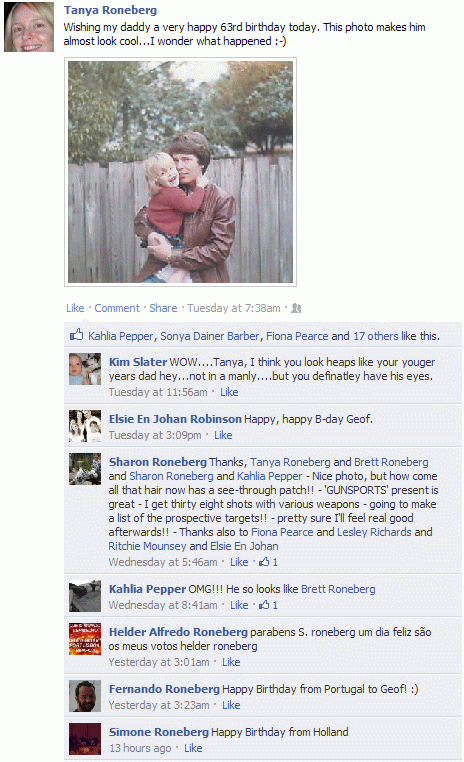The height and width of the screenshot is (762, 464).
Task: Click thumbs-up count on Kahlia Pepper's comment
Action: click(x=268, y=605)
